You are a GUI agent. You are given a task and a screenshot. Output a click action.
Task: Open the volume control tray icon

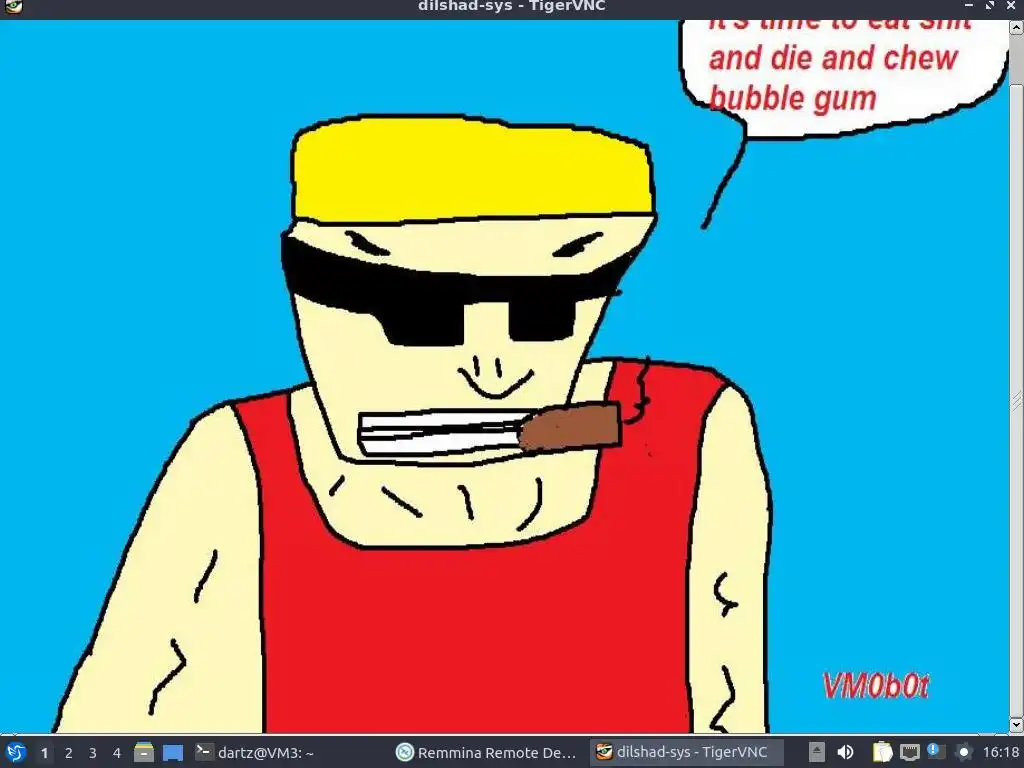(845, 752)
